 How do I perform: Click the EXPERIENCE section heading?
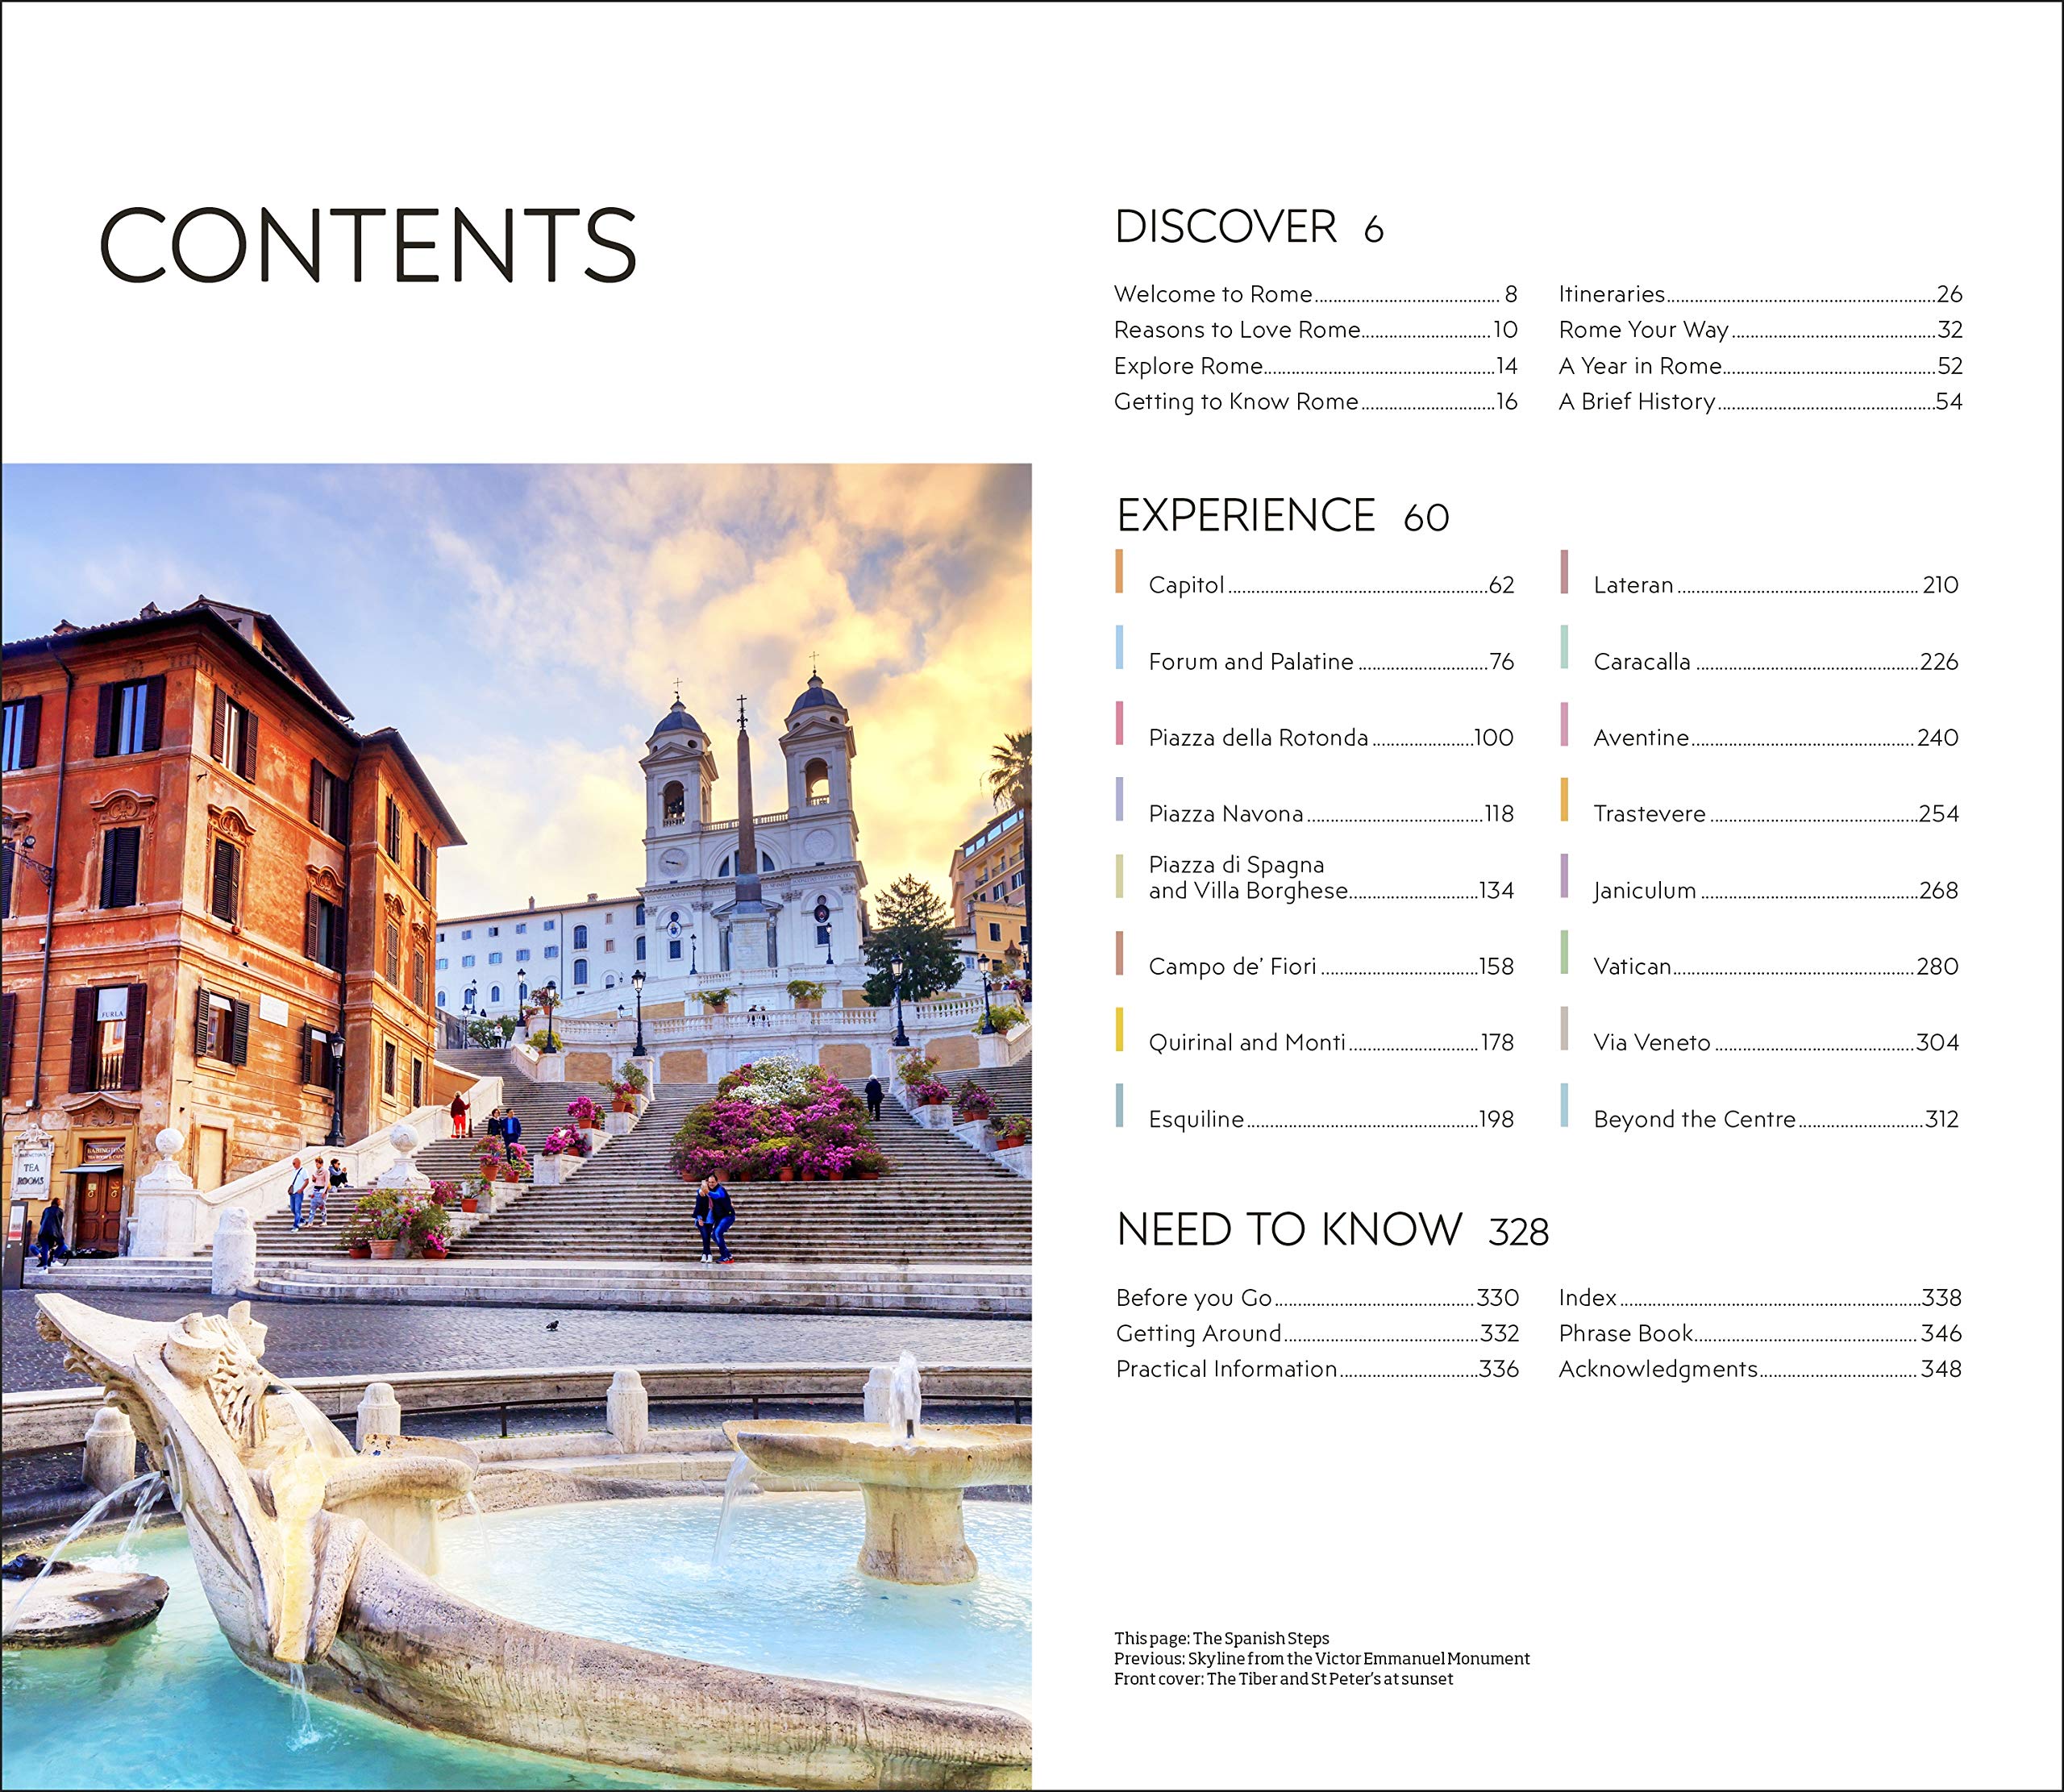point(1246,516)
